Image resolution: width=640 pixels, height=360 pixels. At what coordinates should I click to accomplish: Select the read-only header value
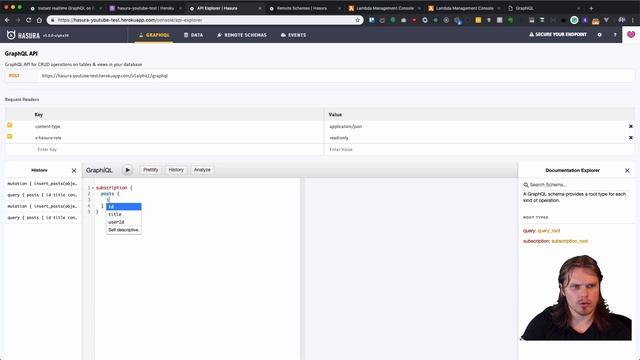[339, 138]
